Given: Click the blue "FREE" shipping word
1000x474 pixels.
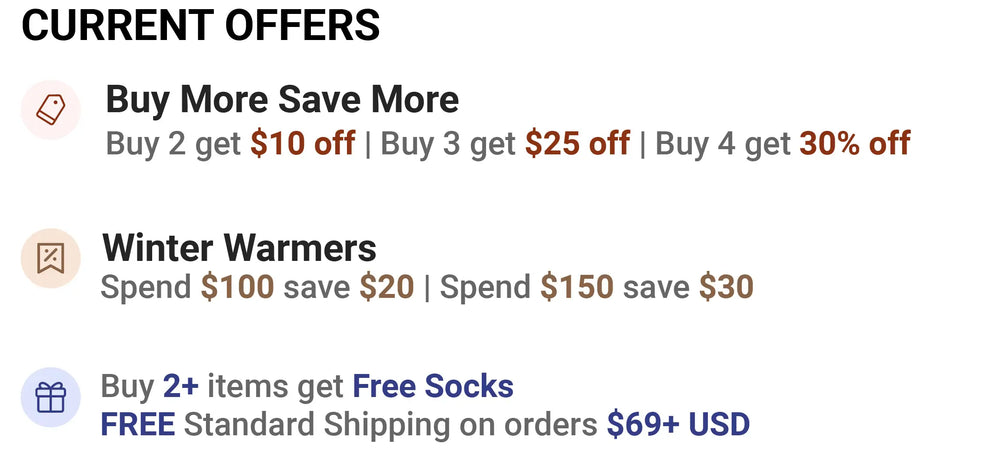Looking at the screenshot, I should [137, 425].
